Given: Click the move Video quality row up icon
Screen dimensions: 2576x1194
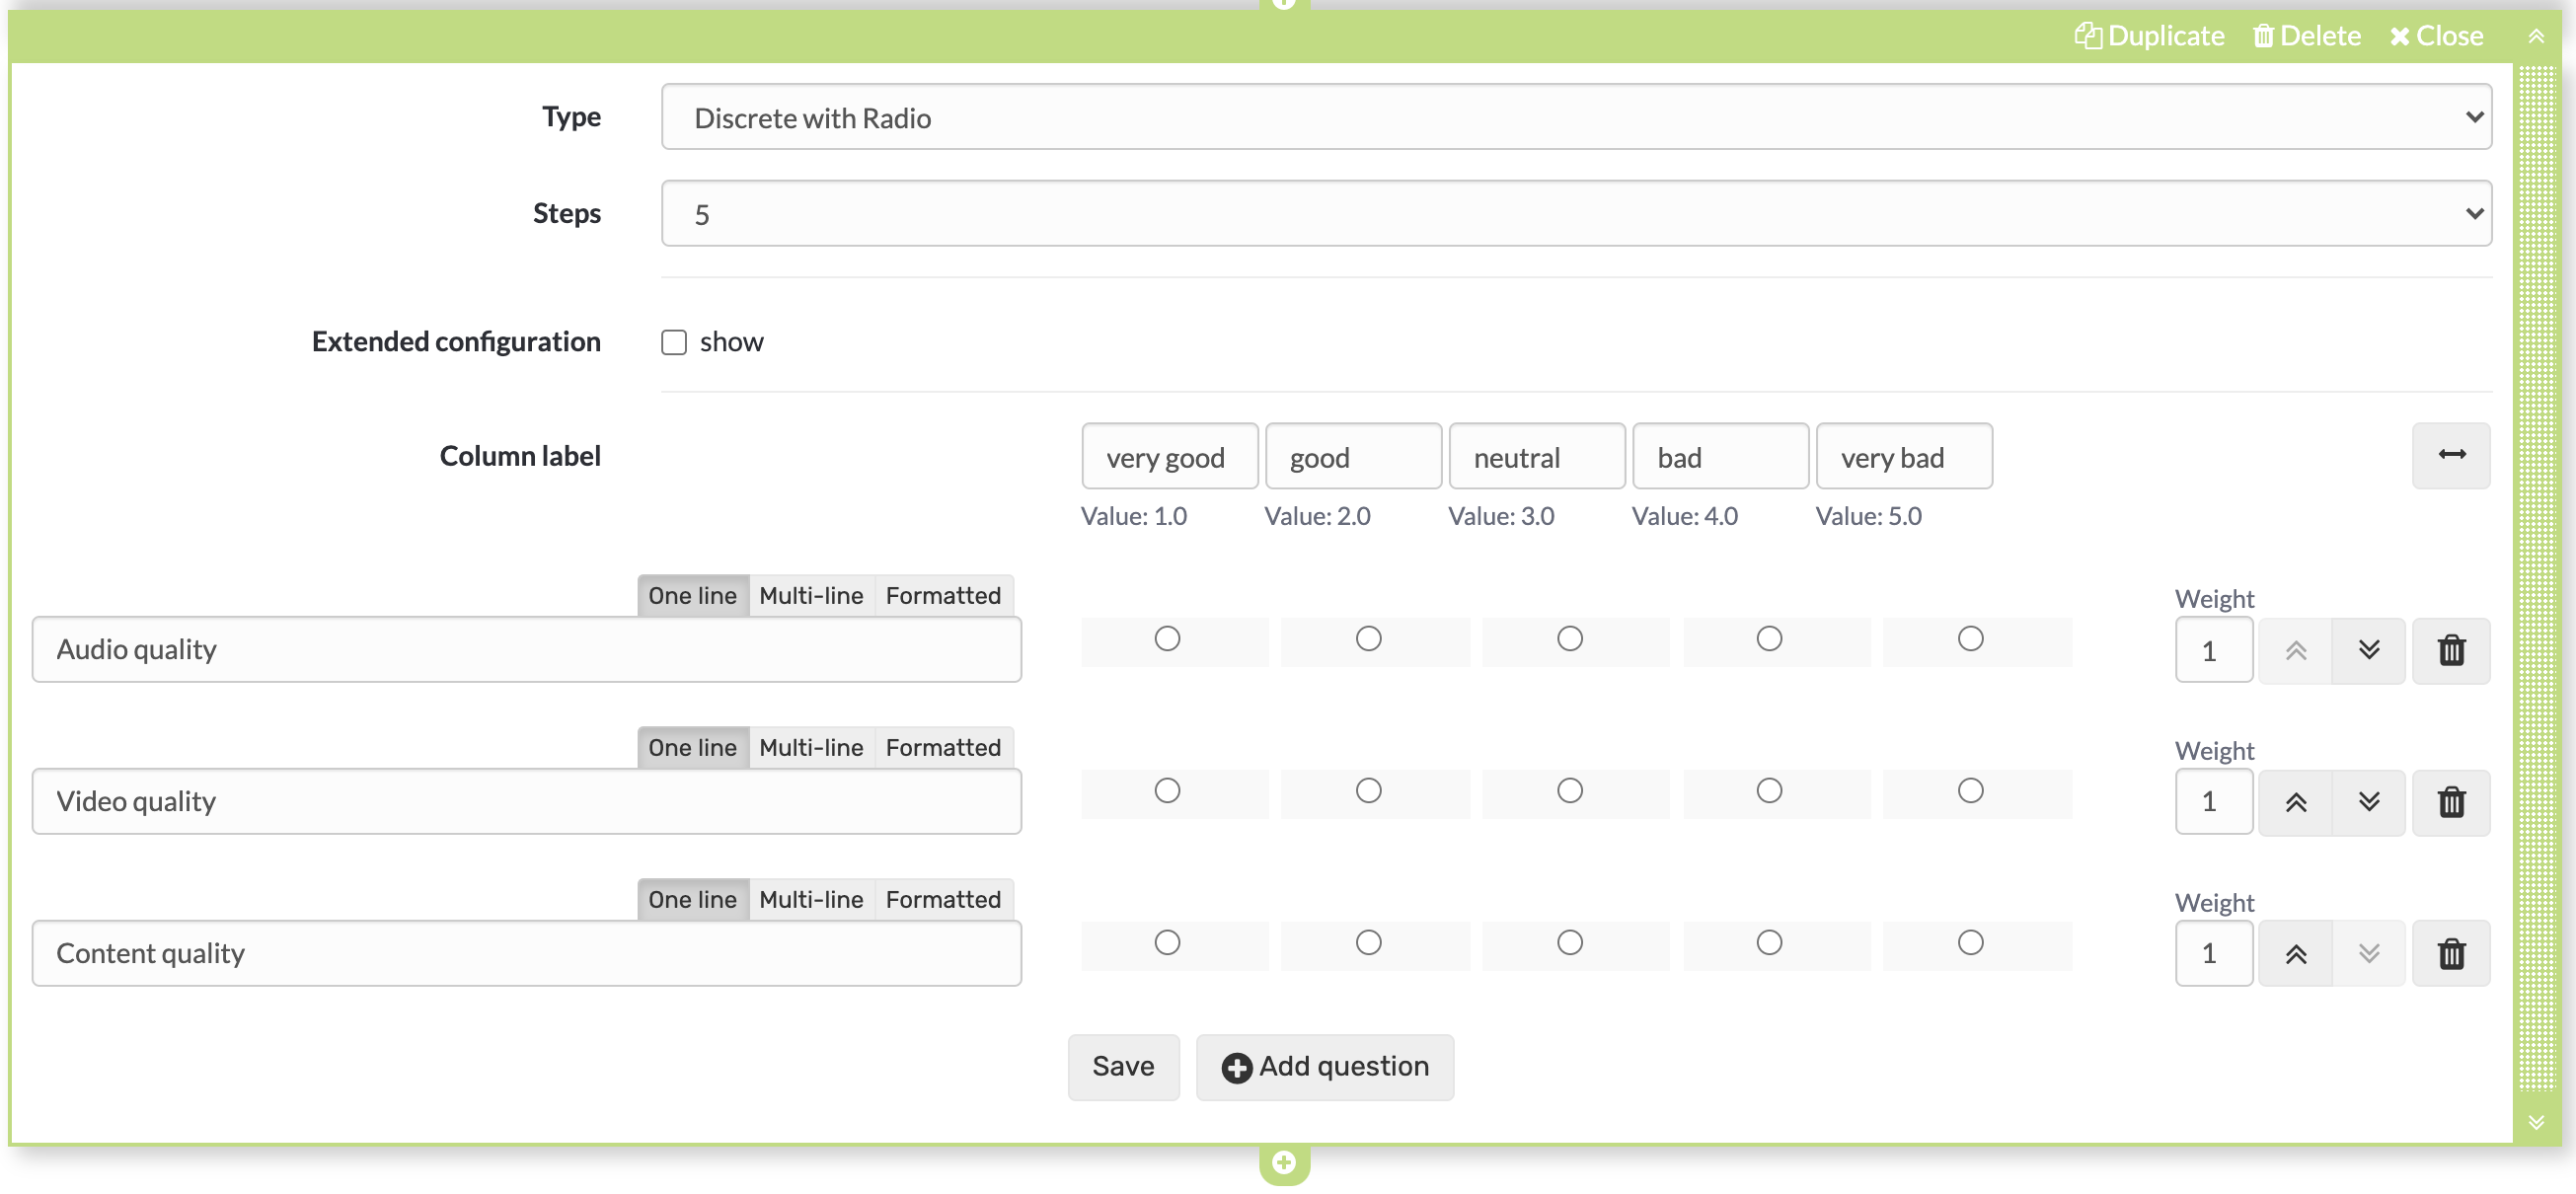Looking at the screenshot, I should (x=2295, y=800).
